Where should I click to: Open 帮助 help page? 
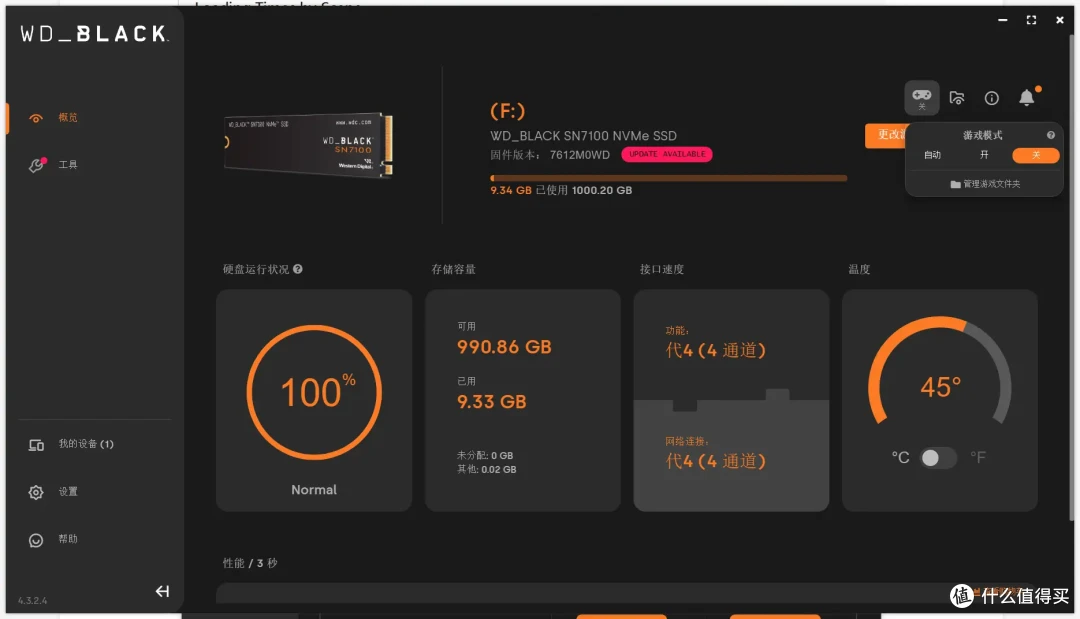point(68,539)
